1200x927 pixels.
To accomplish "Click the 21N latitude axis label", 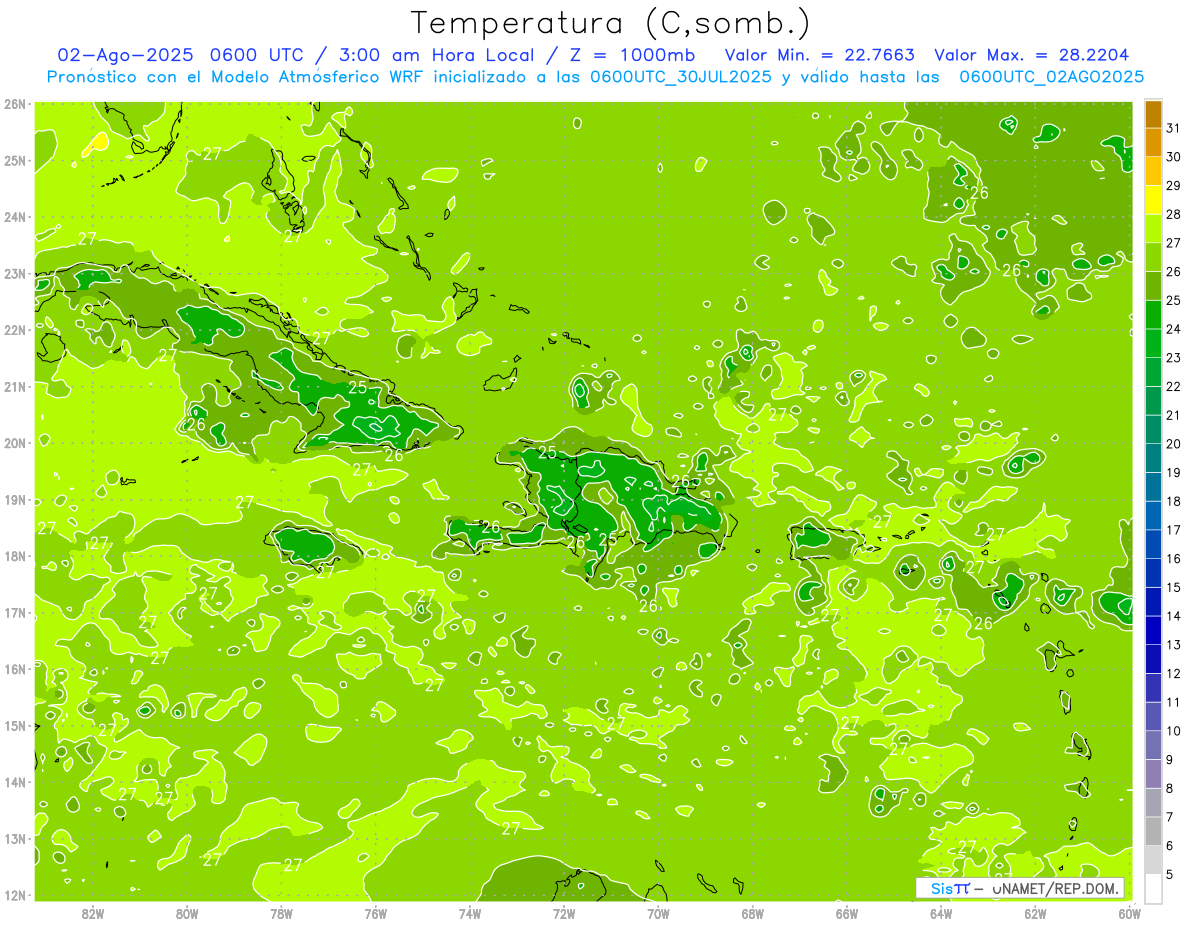I will tap(15, 386).
